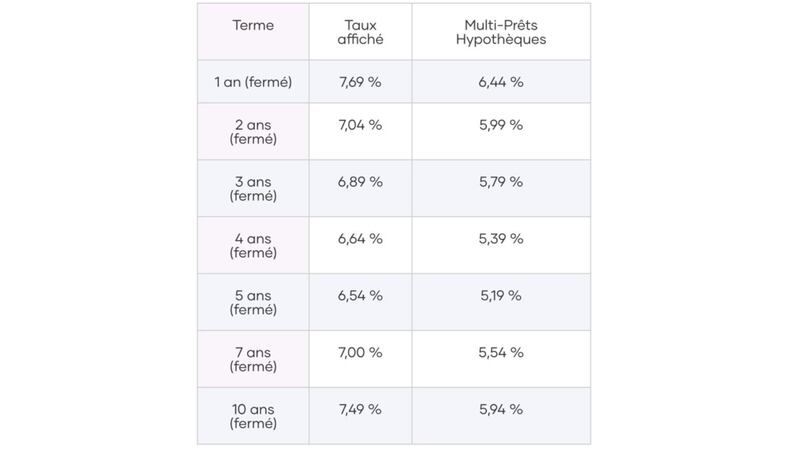Select the 5,99 % Multi-Prêts rate

[500, 125]
